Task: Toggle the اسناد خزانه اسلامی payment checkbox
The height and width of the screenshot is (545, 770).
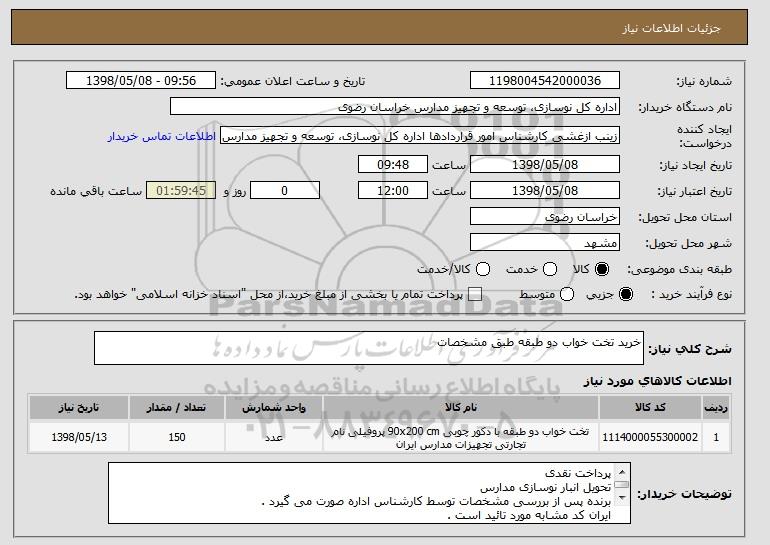Action: (x=474, y=295)
